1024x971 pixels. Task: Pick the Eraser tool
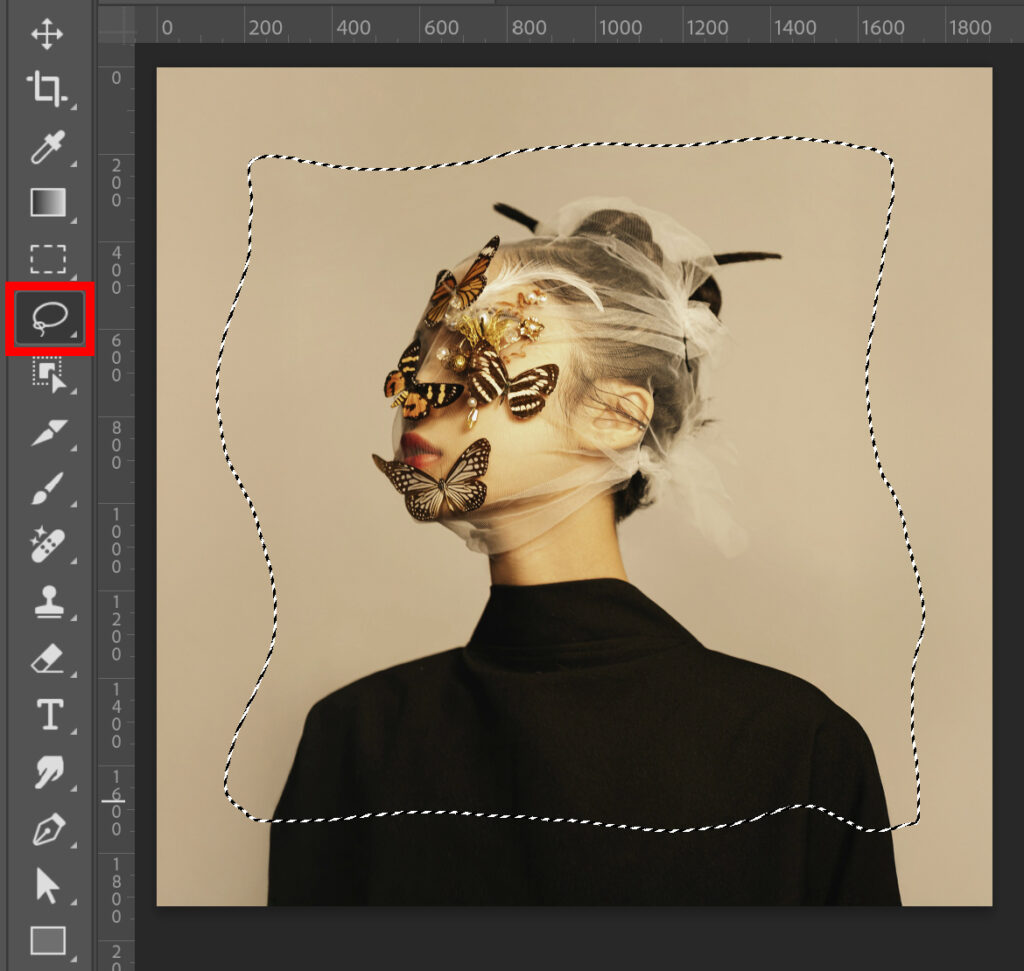click(47, 658)
